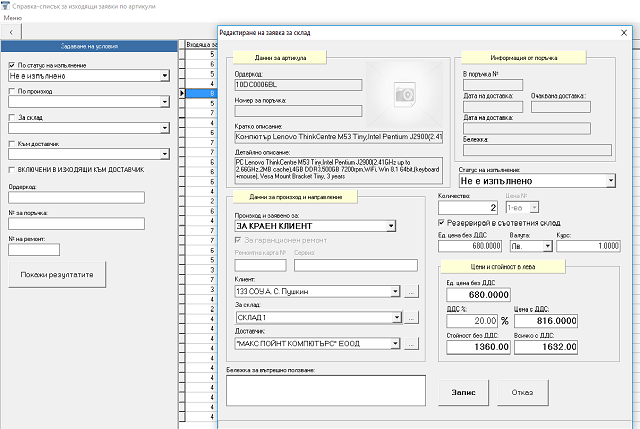Click the 'Данни за артикула' section label
The image size is (640, 429).
[280, 58]
